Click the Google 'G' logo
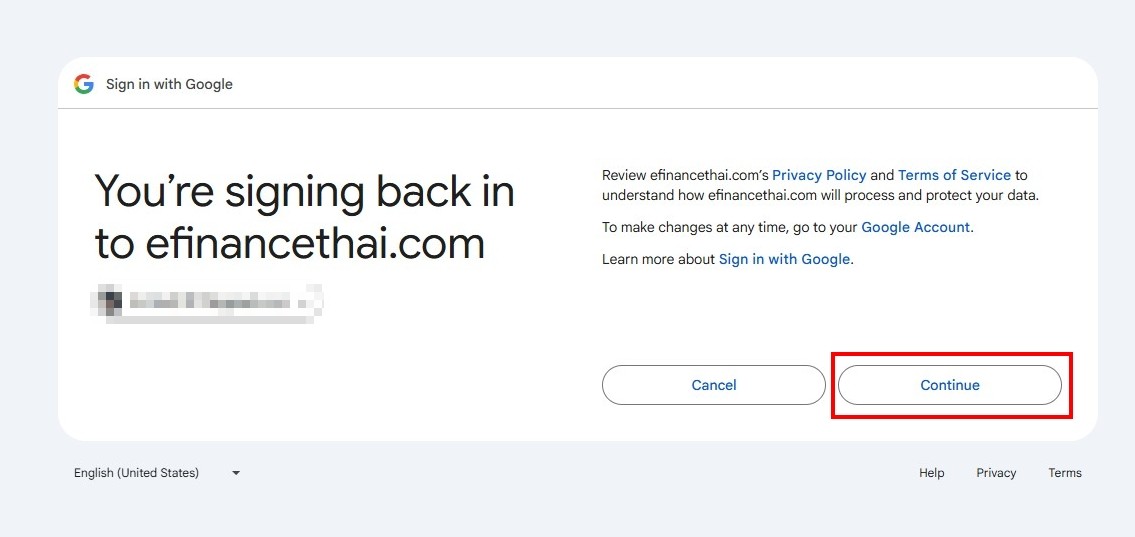Screen dimensions: 1135x537 tap(84, 84)
